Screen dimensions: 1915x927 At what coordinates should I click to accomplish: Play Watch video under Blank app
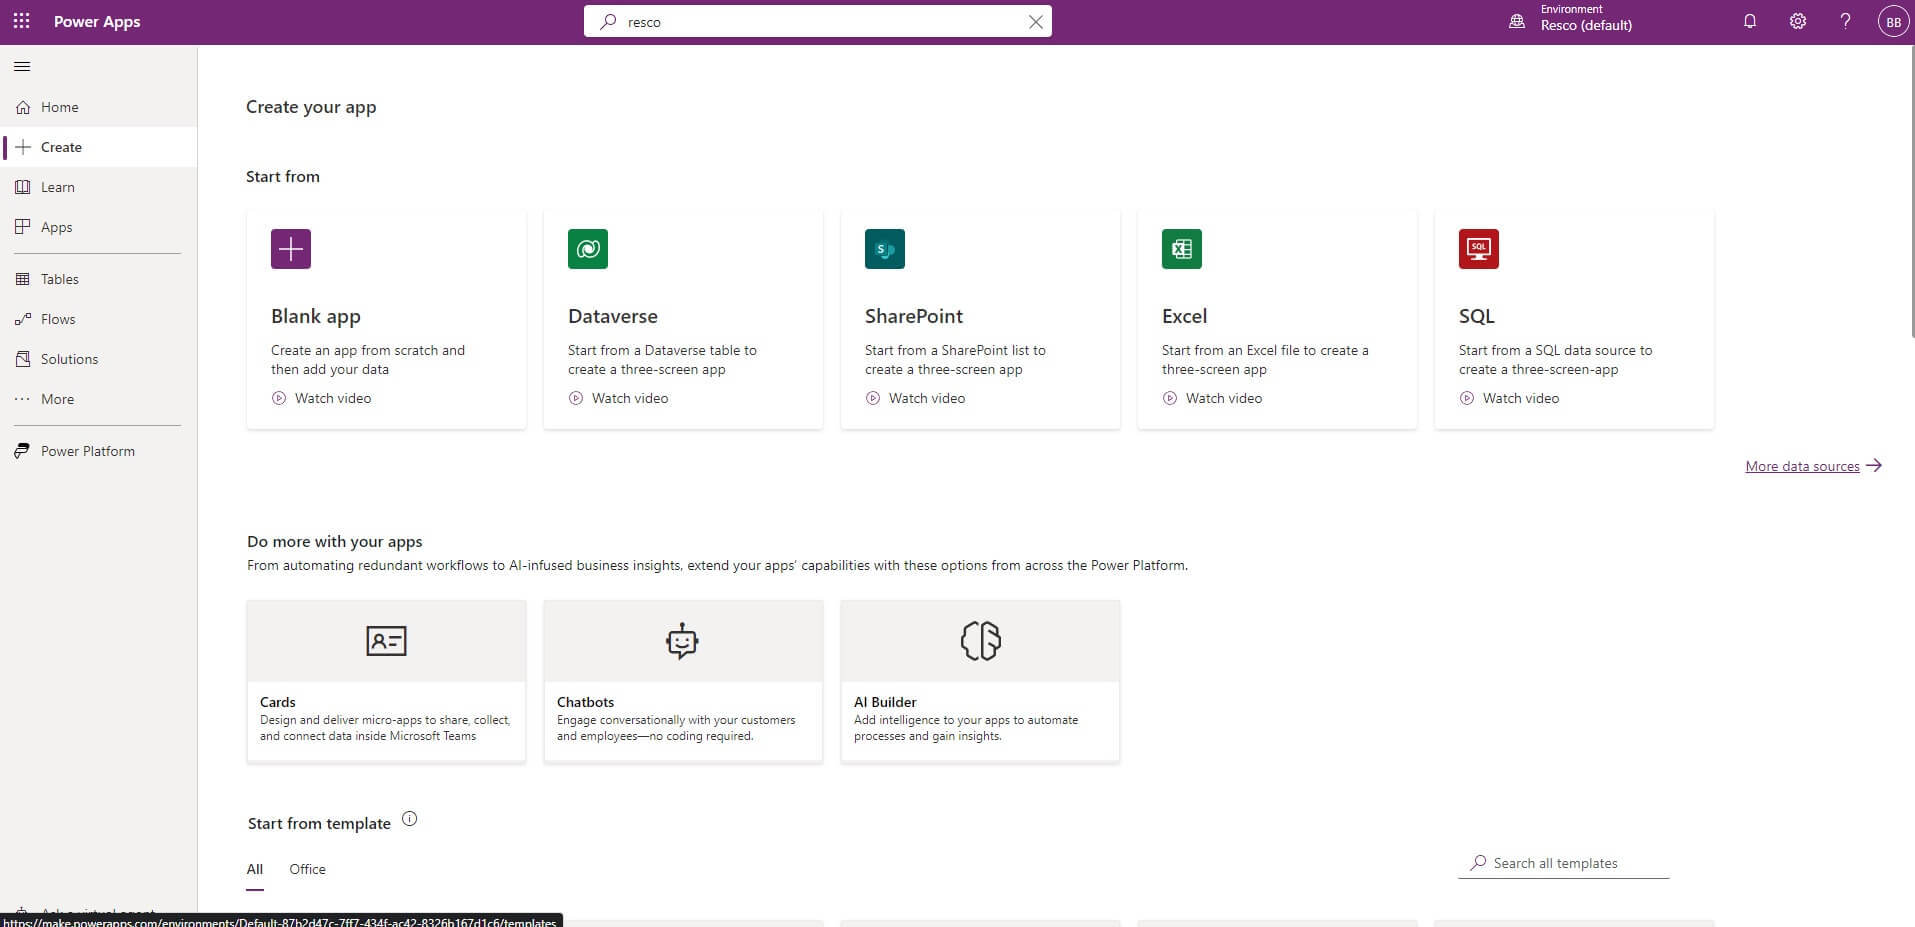tap(321, 398)
